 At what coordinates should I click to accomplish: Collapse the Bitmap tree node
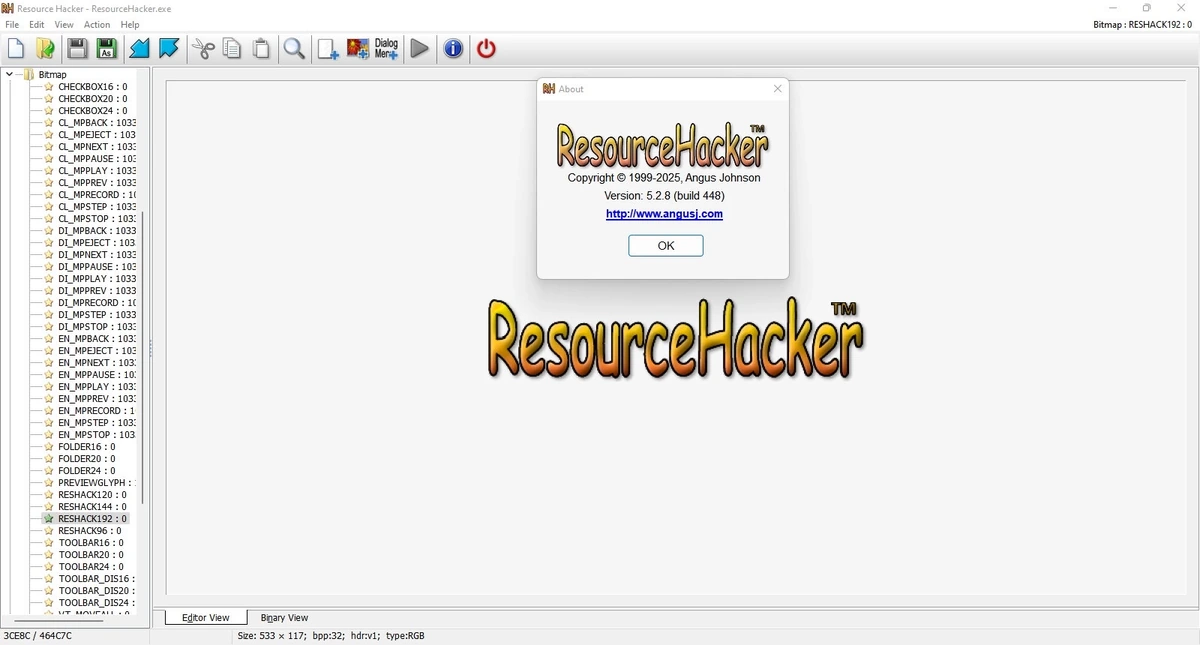pyautogui.click(x=10, y=75)
